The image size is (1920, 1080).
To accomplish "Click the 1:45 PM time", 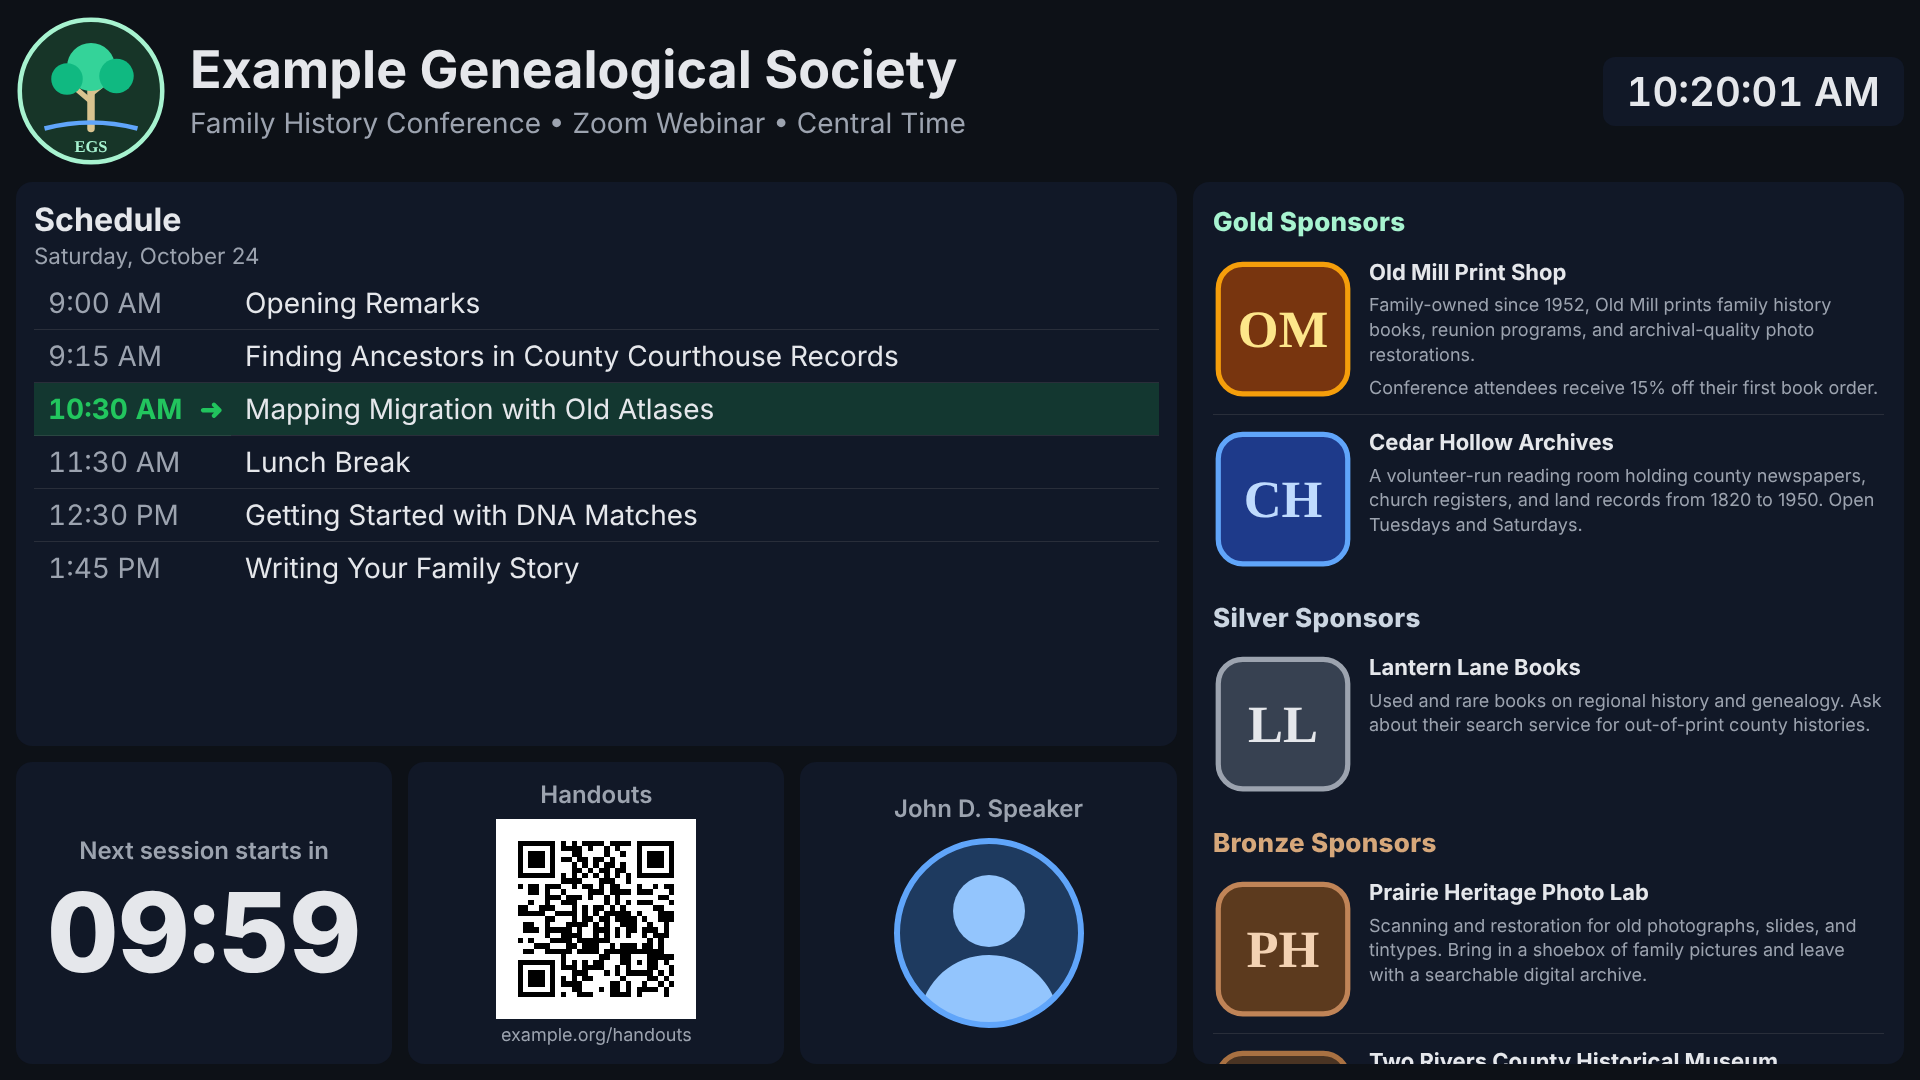I will tap(104, 568).
